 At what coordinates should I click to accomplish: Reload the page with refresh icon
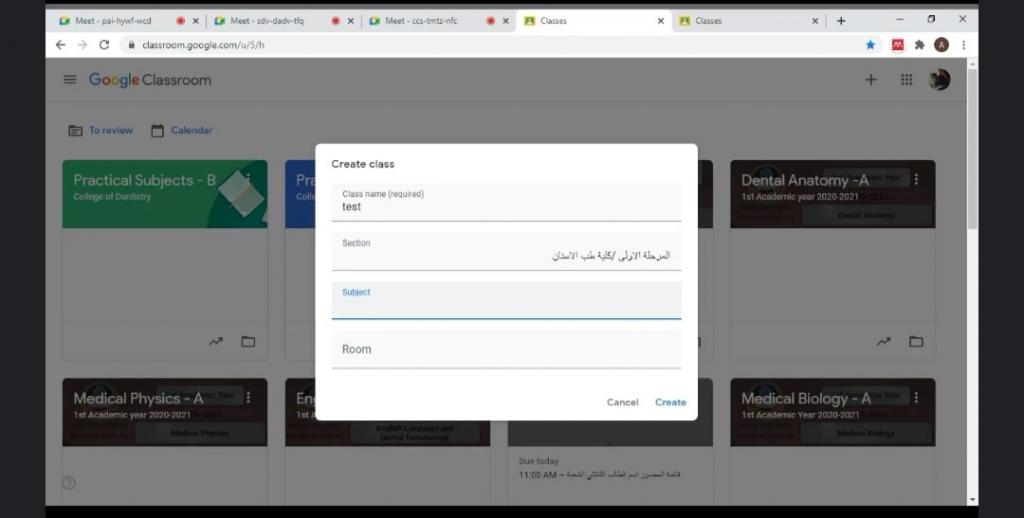[x=104, y=45]
